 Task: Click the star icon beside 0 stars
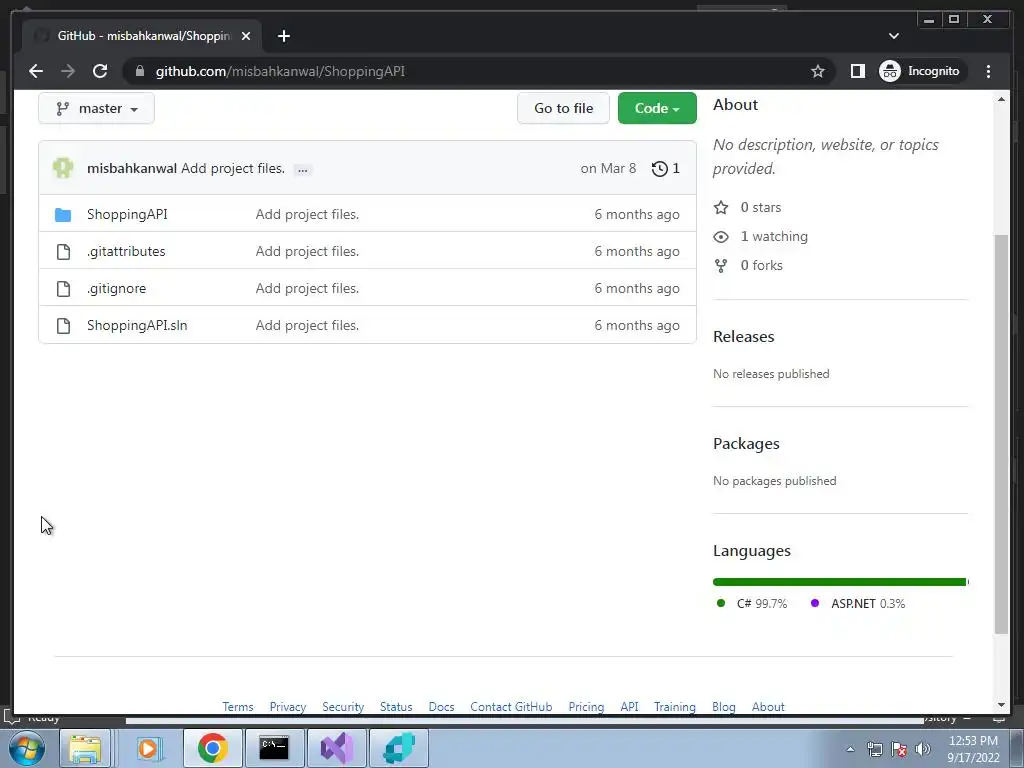coord(721,208)
